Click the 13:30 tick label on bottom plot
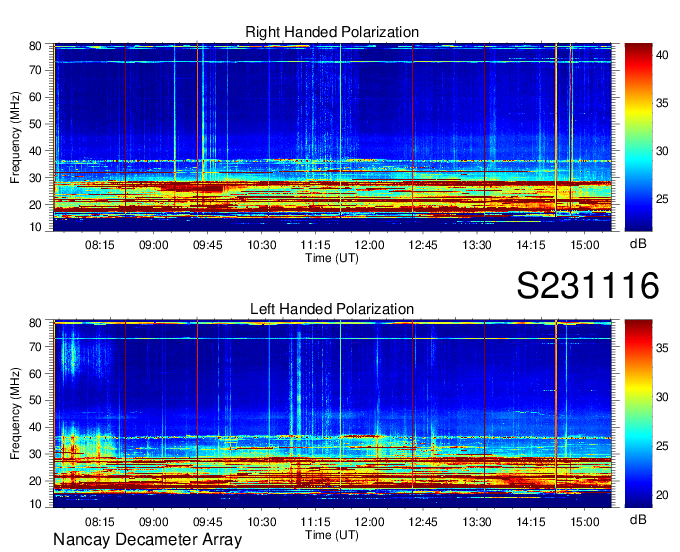Image resolution: width=680 pixels, height=552 pixels. (477, 522)
